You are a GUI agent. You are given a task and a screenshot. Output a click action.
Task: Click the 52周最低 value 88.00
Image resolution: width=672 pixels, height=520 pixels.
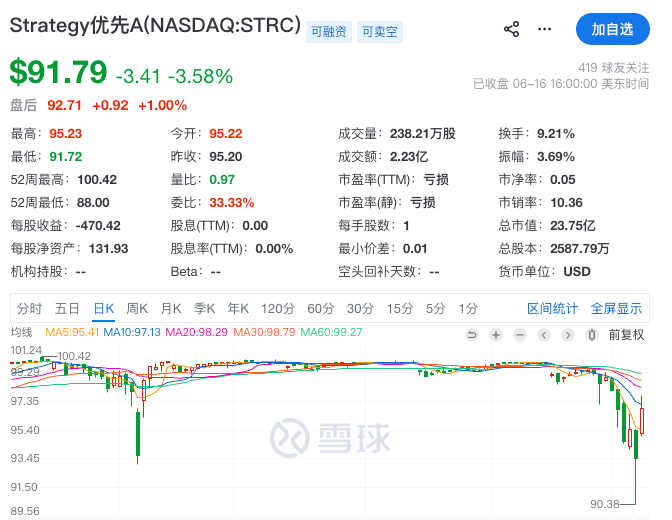click(93, 203)
